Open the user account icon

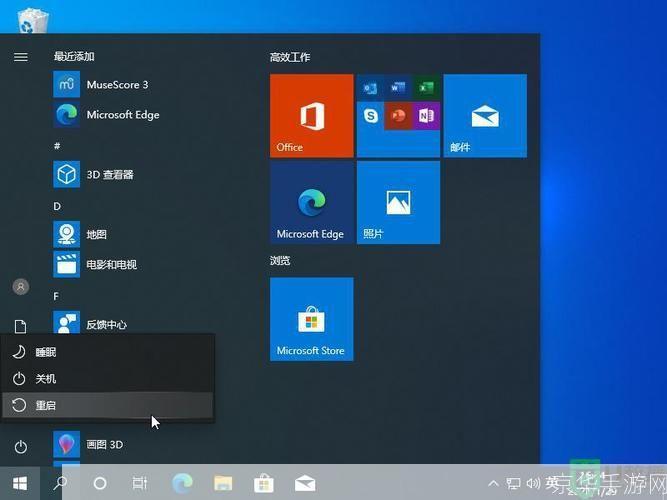pyautogui.click(x=21, y=287)
